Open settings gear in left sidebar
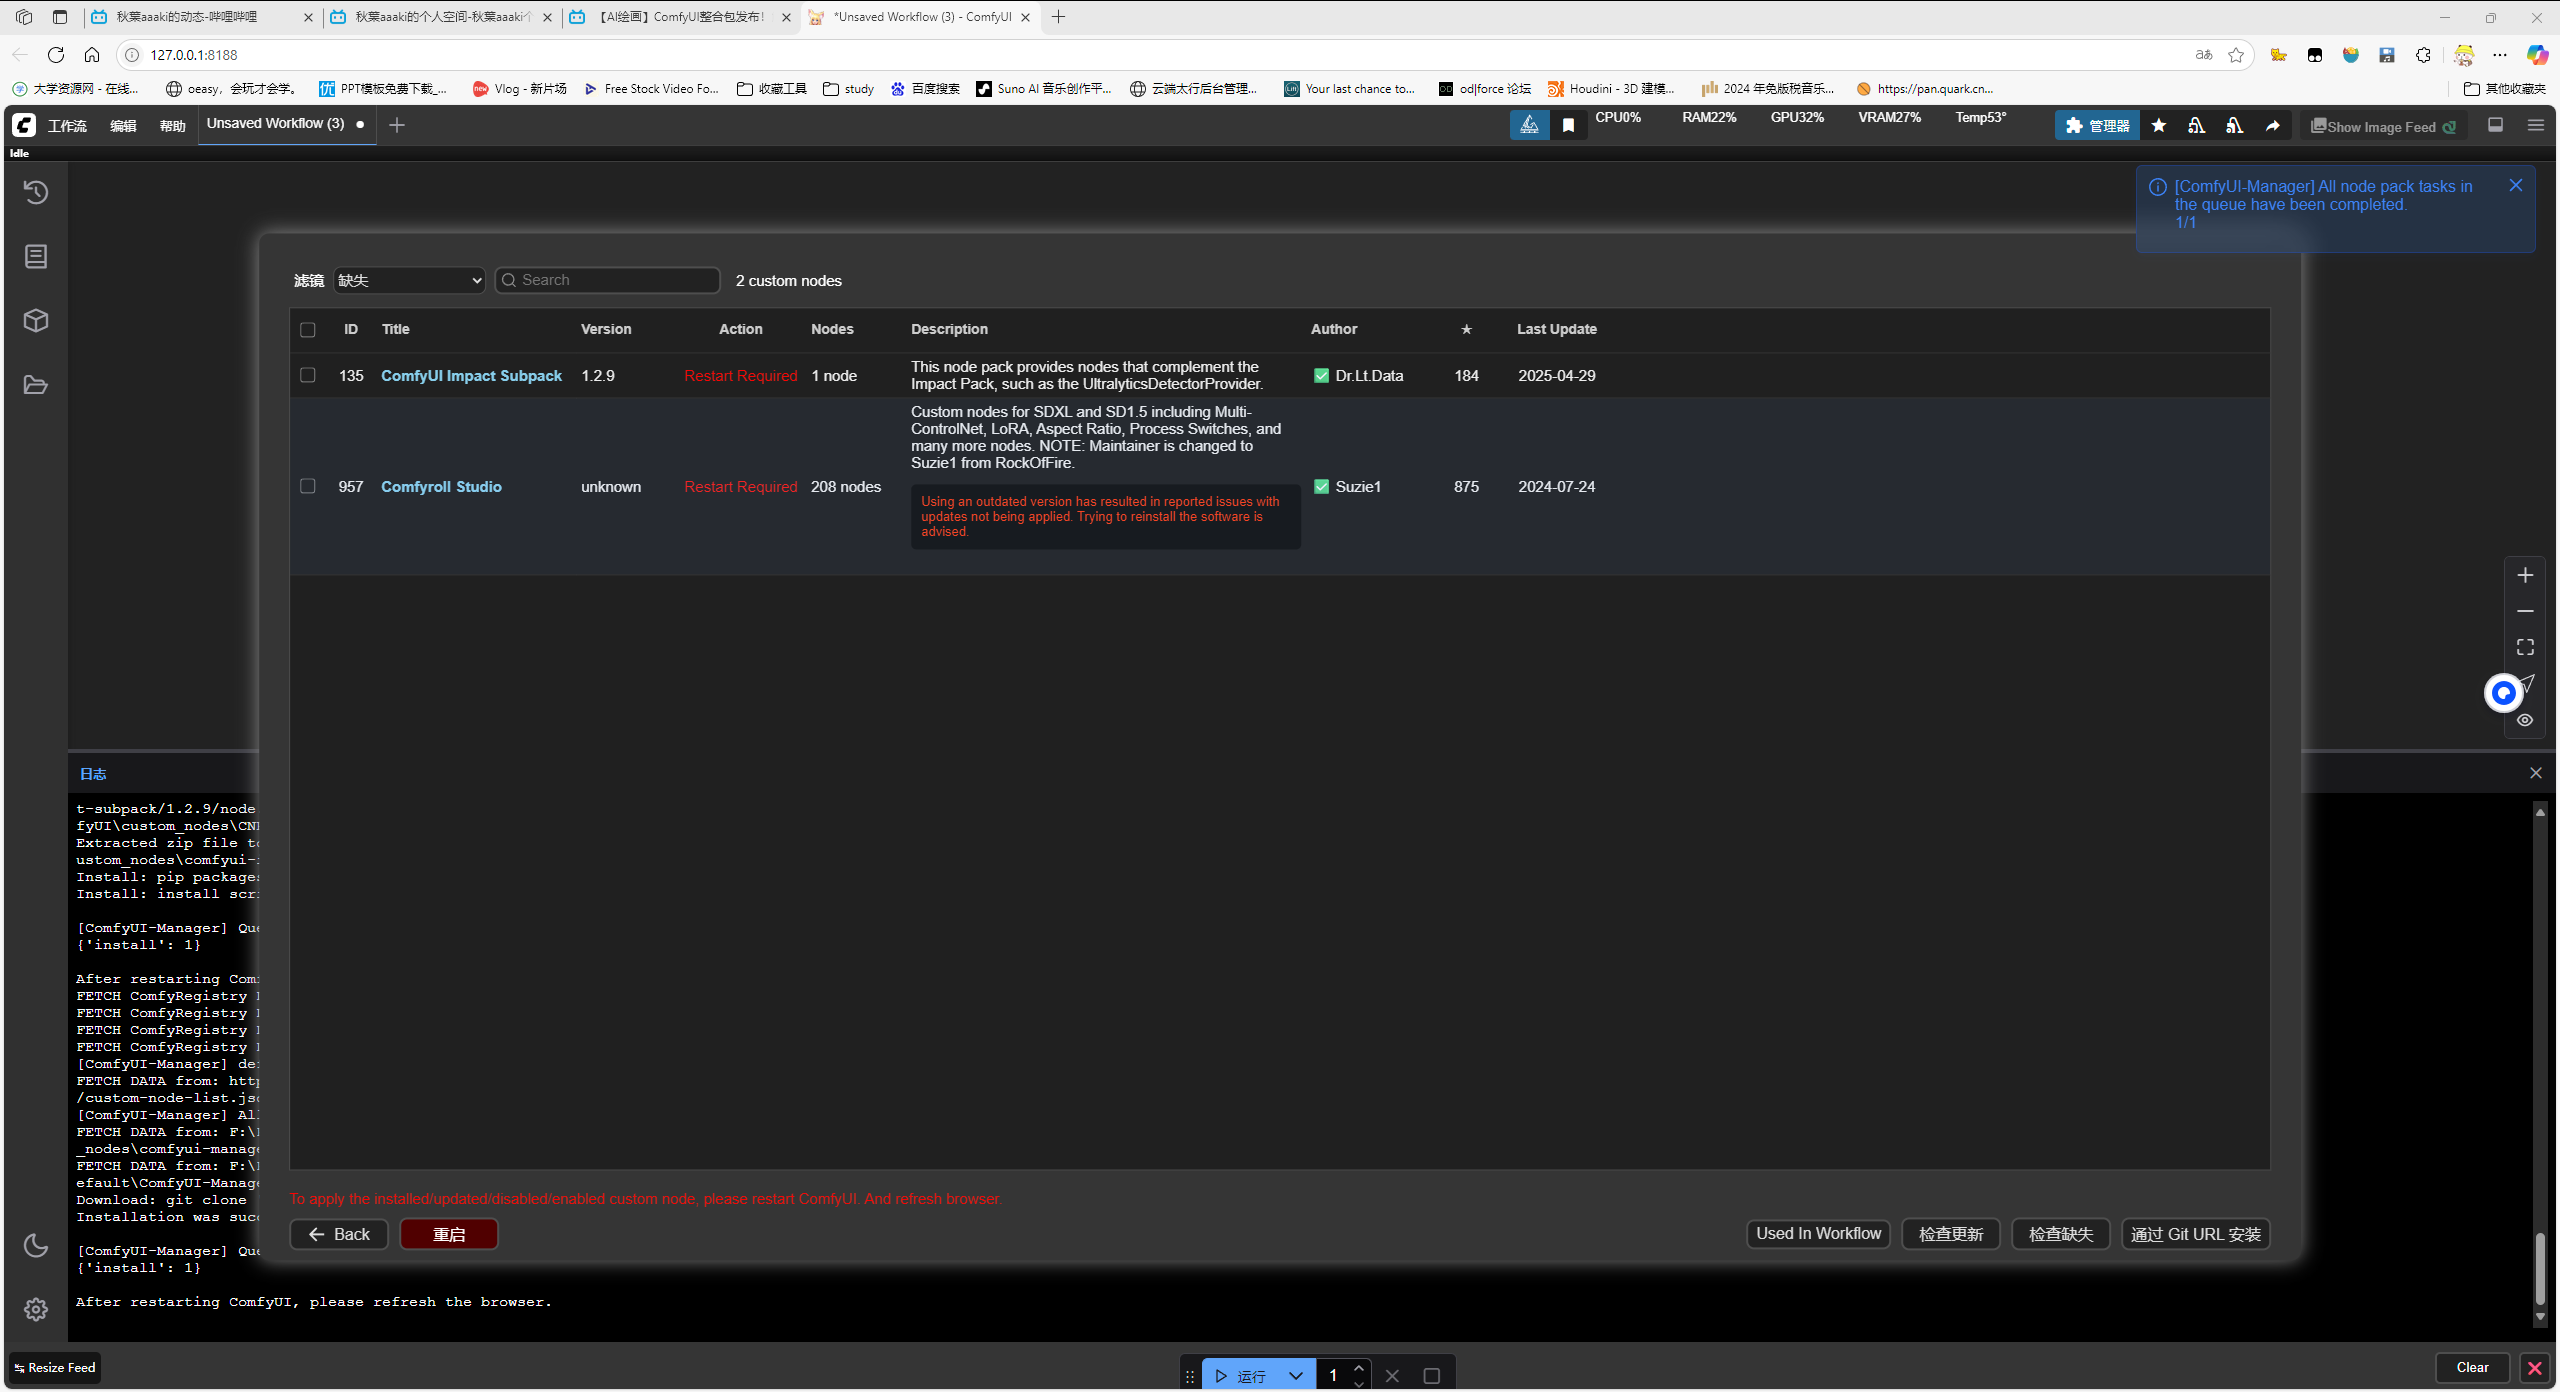This screenshot has height=1392, width=2560. pos(36,1309)
